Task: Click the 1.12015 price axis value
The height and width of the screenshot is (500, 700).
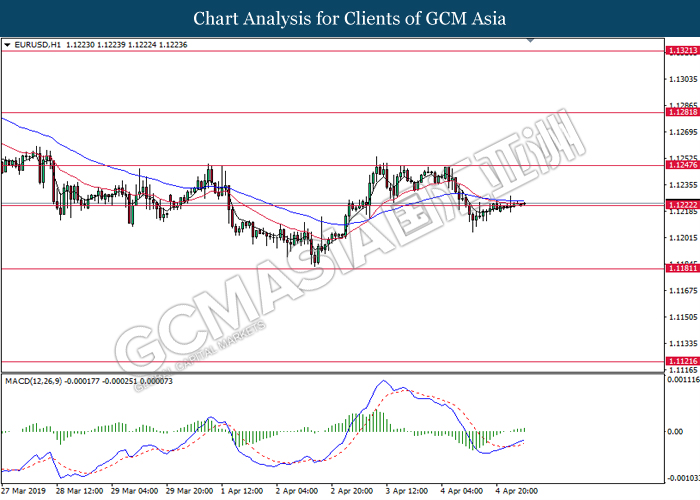Action: pyautogui.click(x=683, y=238)
